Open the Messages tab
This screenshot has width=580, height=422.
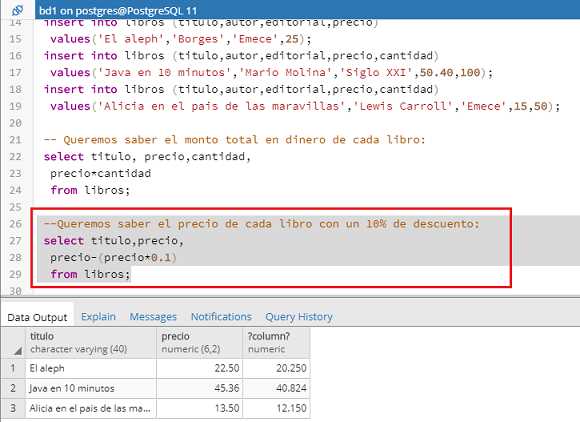[153, 317]
